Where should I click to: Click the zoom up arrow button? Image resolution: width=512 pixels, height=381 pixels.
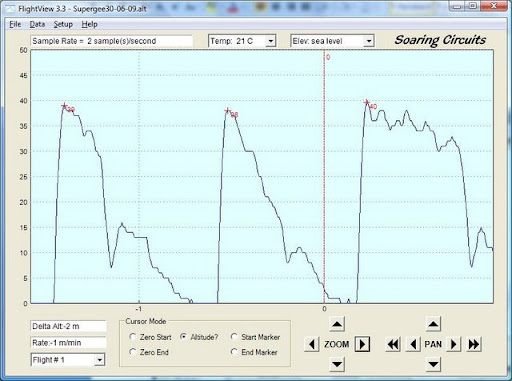[337, 324]
